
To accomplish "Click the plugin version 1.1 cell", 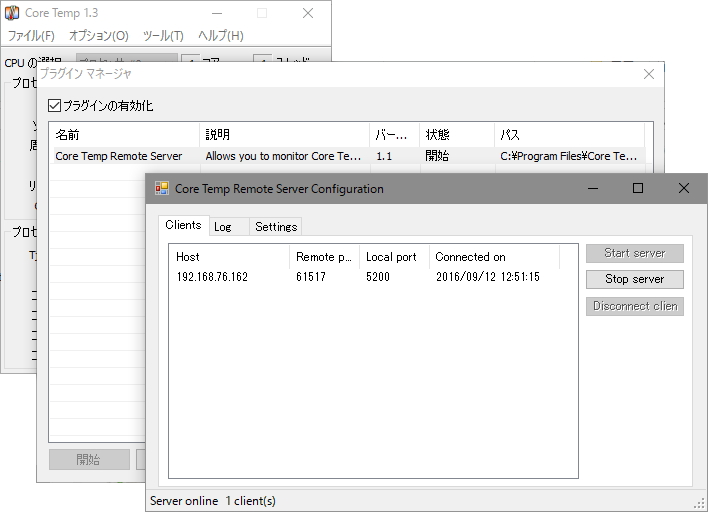I will coord(384,156).
